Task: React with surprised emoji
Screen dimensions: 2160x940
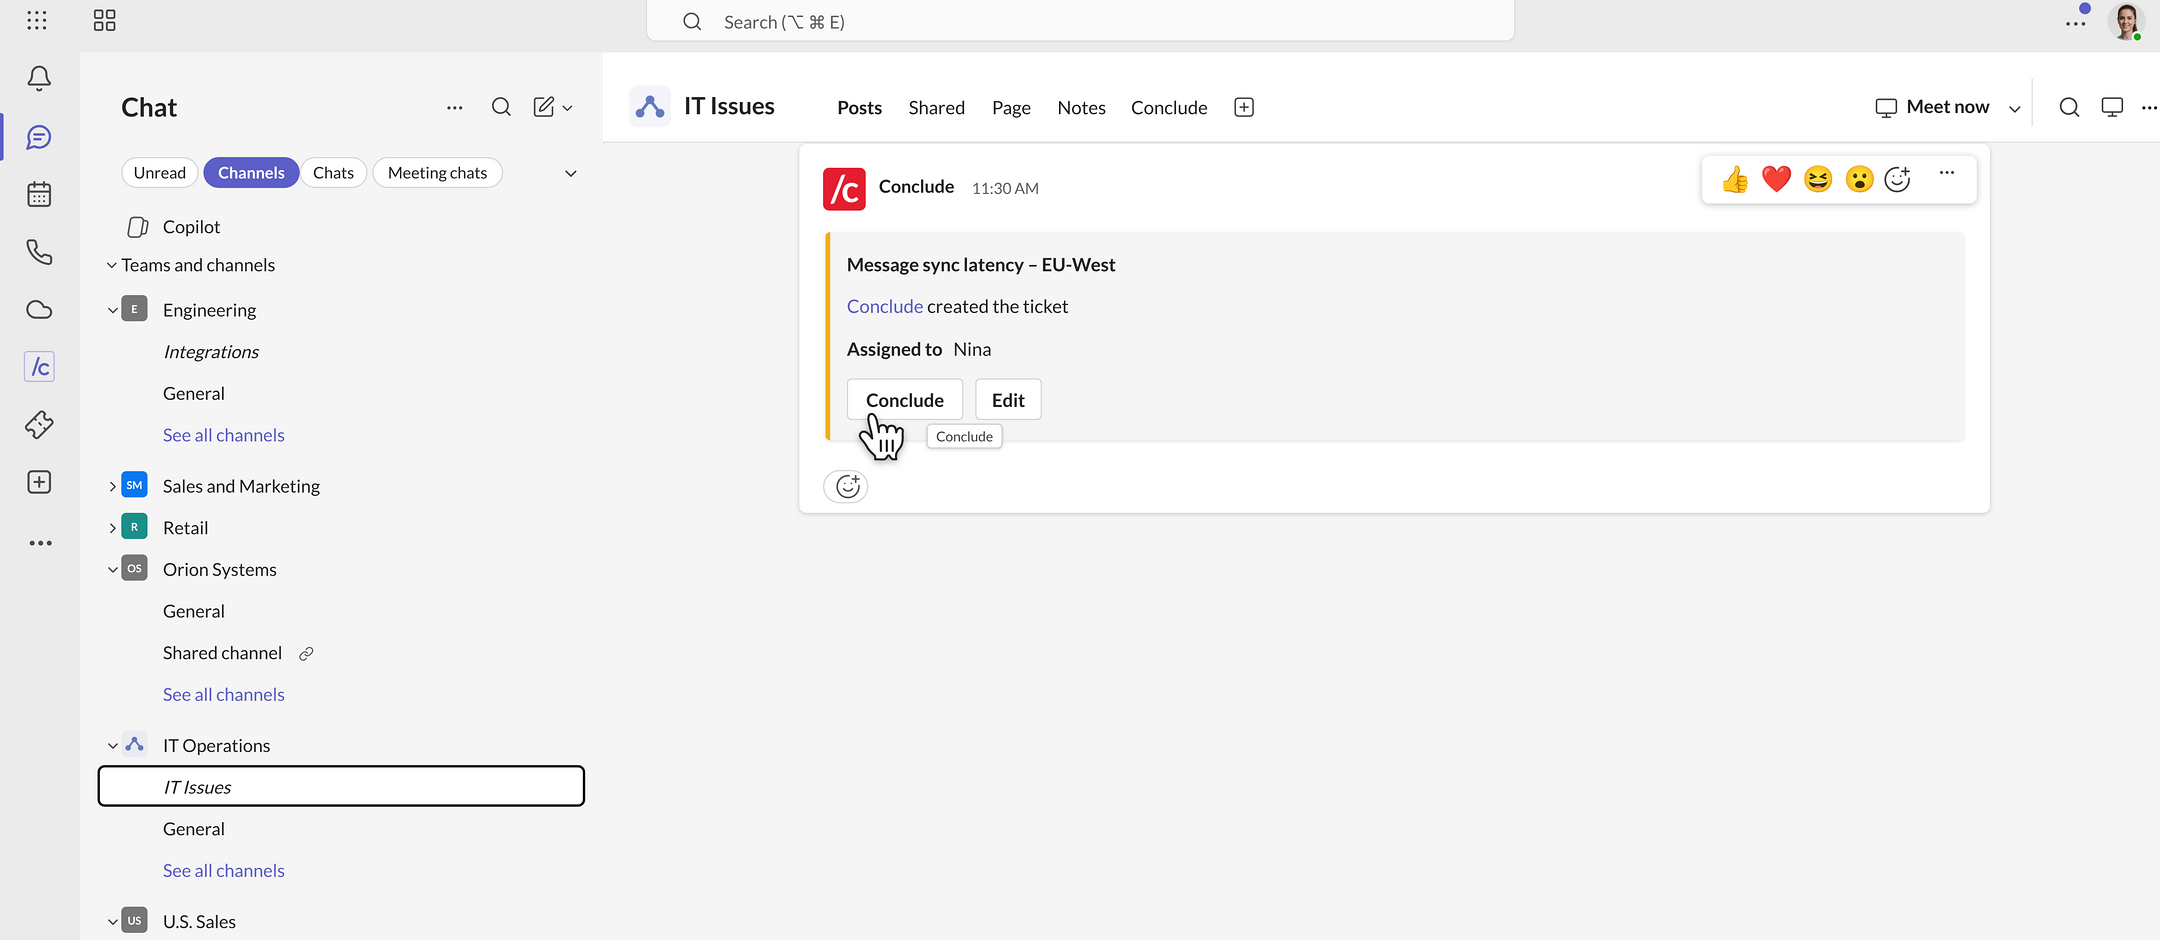Action: point(1859,179)
